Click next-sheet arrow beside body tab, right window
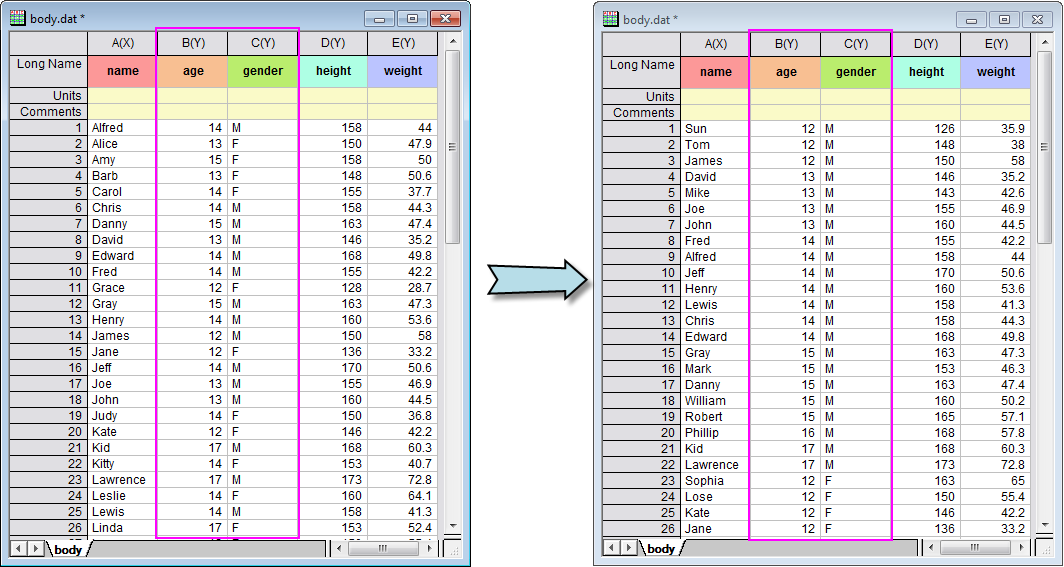 tap(629, 547)
